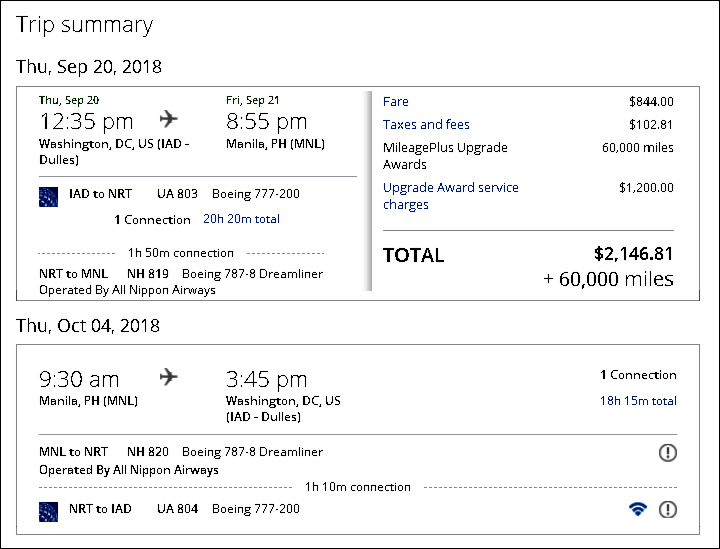Open the Fare details link
The width and height of the screenshot is (720, 549).
tap(395, 102)
